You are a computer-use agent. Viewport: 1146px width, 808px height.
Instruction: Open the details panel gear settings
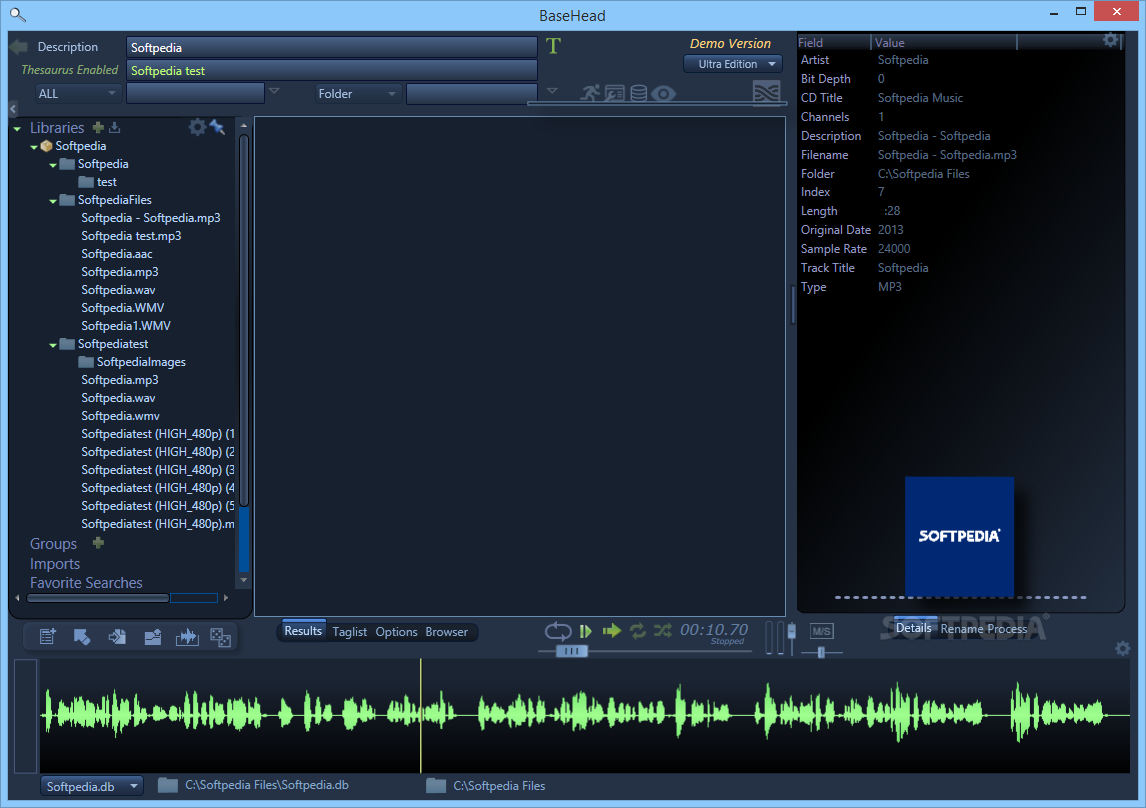pos(1111,40)
